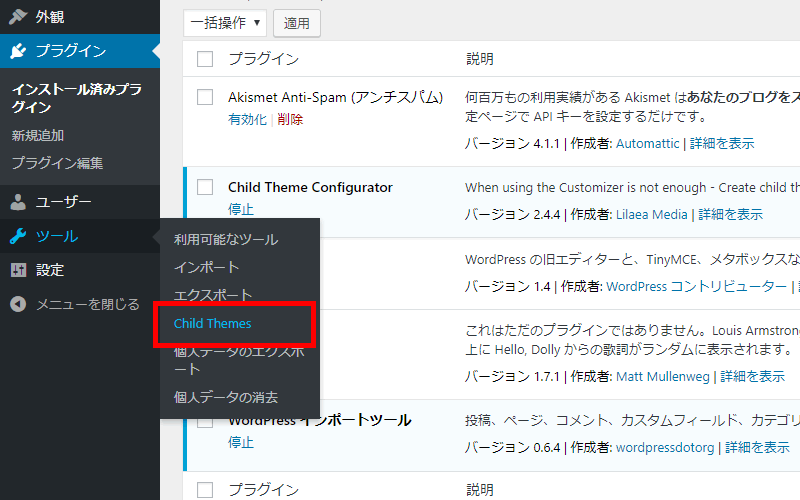Collapse the menu with the arrow icon
Viewport: 800px width, 500px height.
coord(18,304)
